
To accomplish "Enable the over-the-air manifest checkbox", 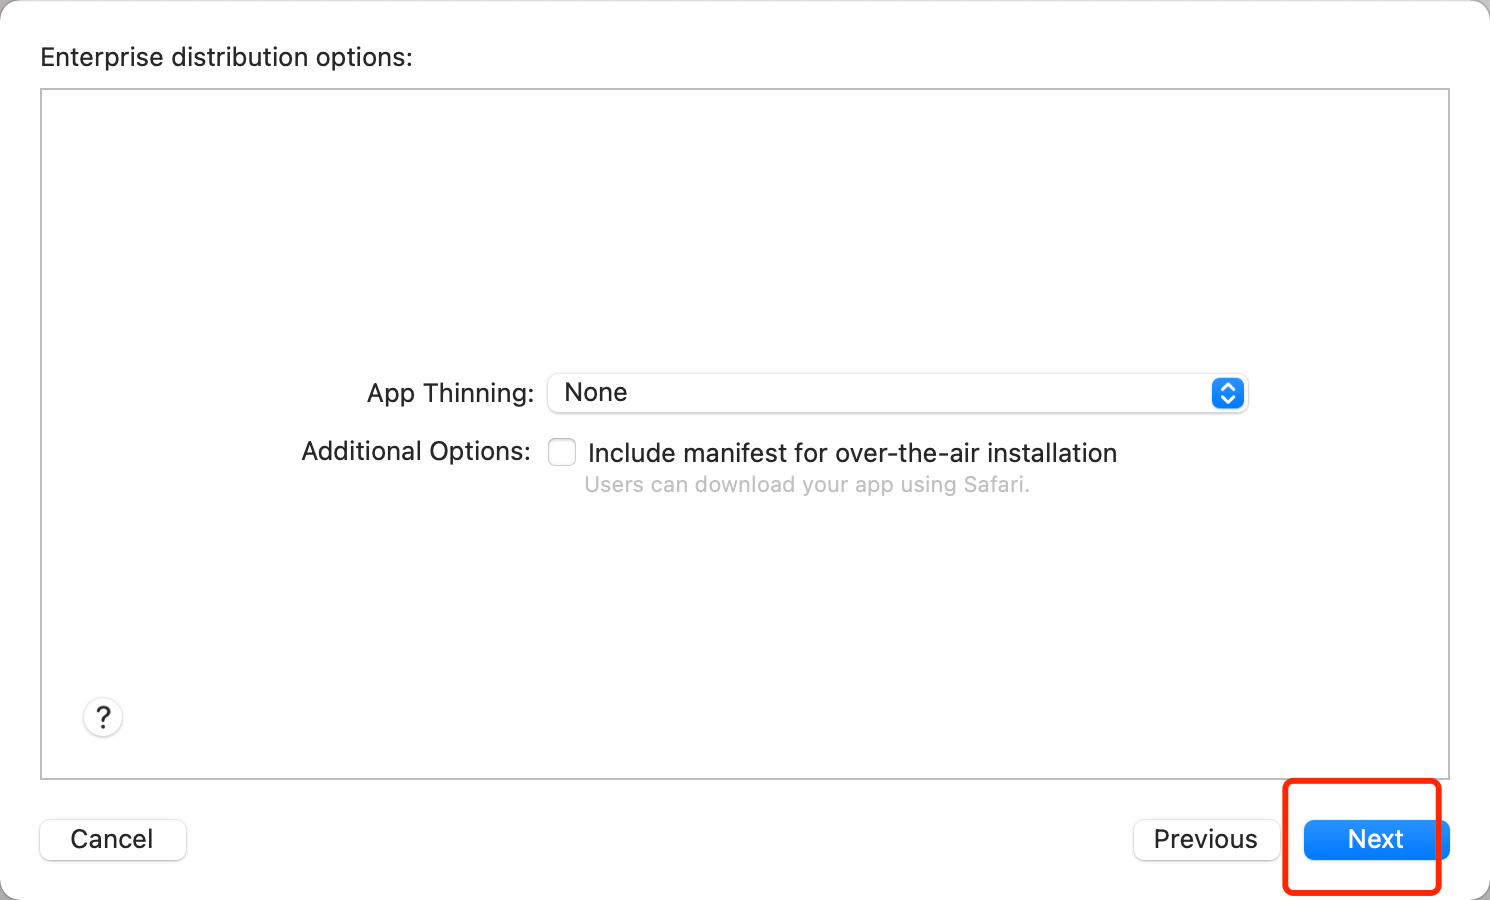I will 562,452.
